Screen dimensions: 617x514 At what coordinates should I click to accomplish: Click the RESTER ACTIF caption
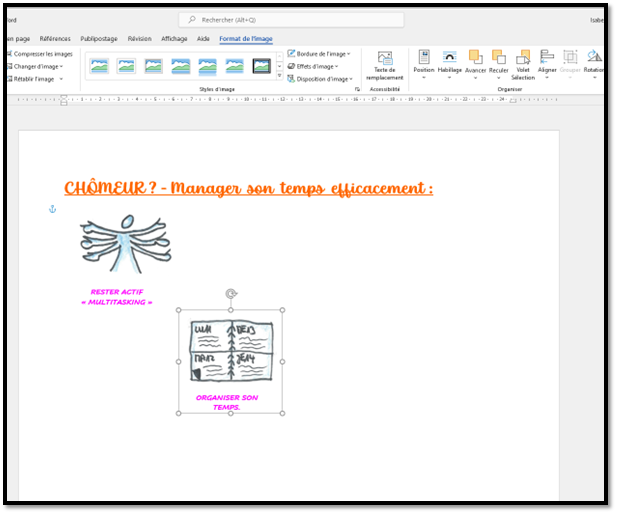pyautogui.click(x=117, y=297)
